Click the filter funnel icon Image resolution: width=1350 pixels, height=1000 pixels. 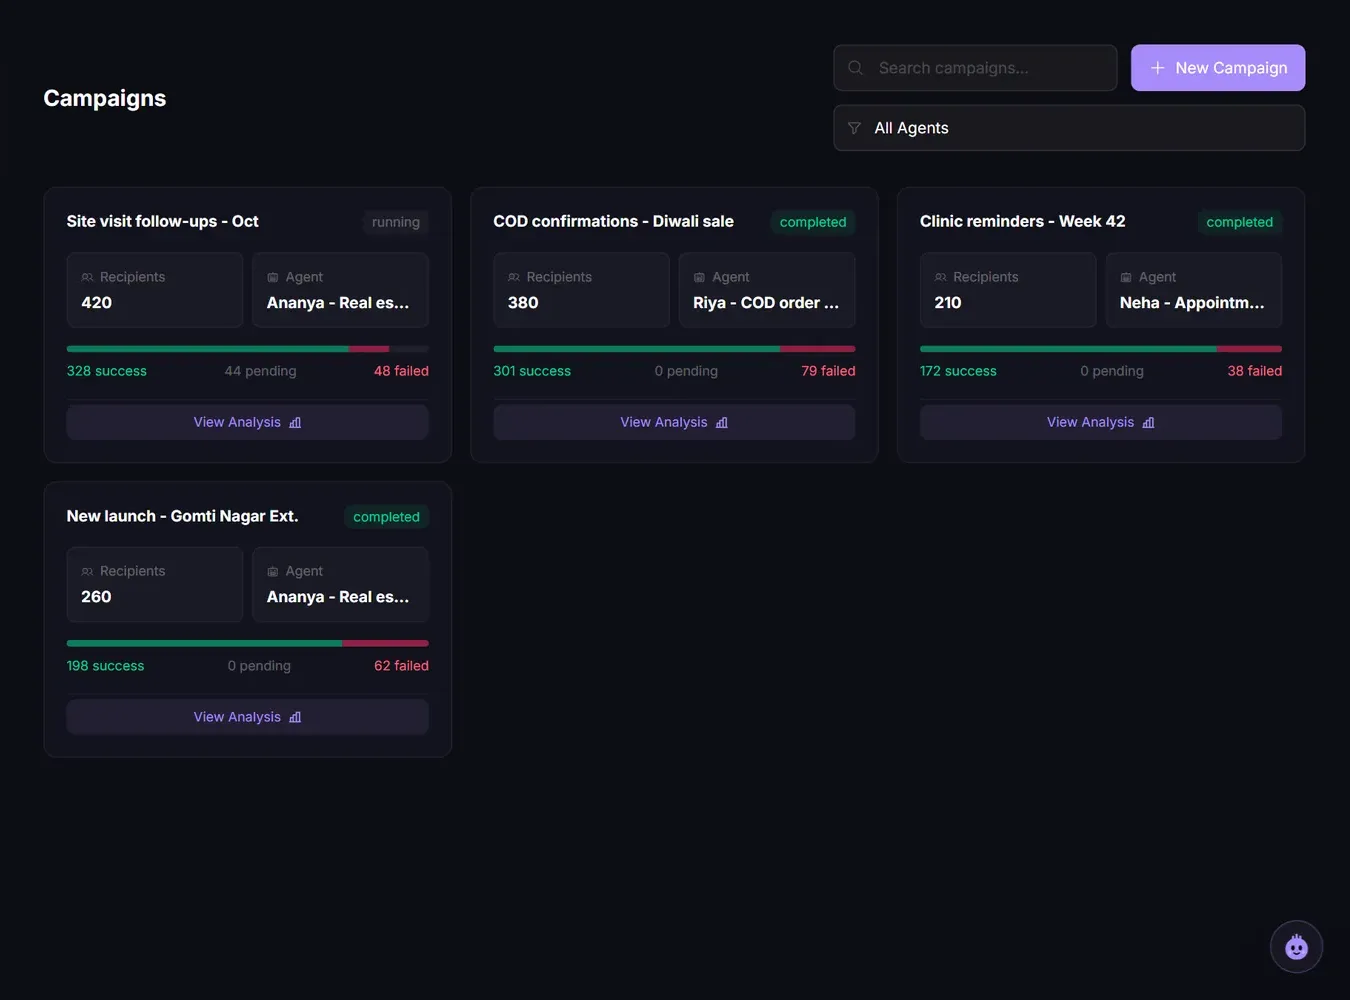pyautogui.click(x=854, y=128)
